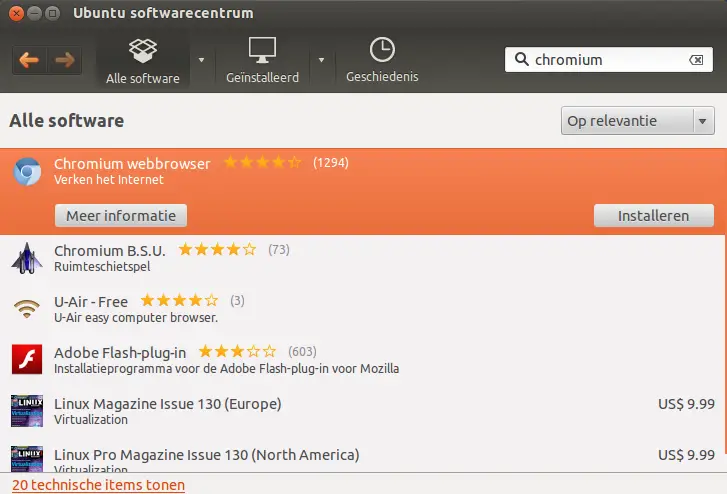Switch to the Geschiedenis tab label
727x494 pixels.
(382, 77)
